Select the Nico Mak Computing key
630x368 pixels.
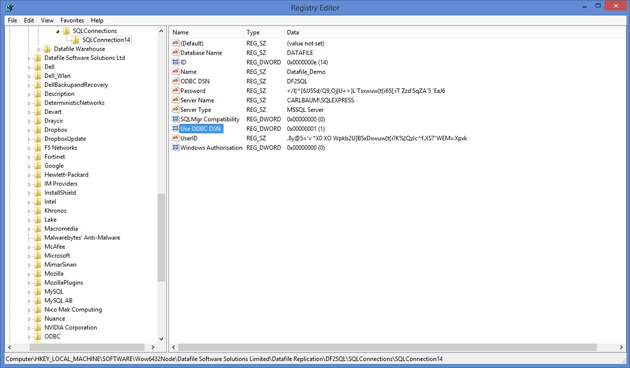coord(73,310)
